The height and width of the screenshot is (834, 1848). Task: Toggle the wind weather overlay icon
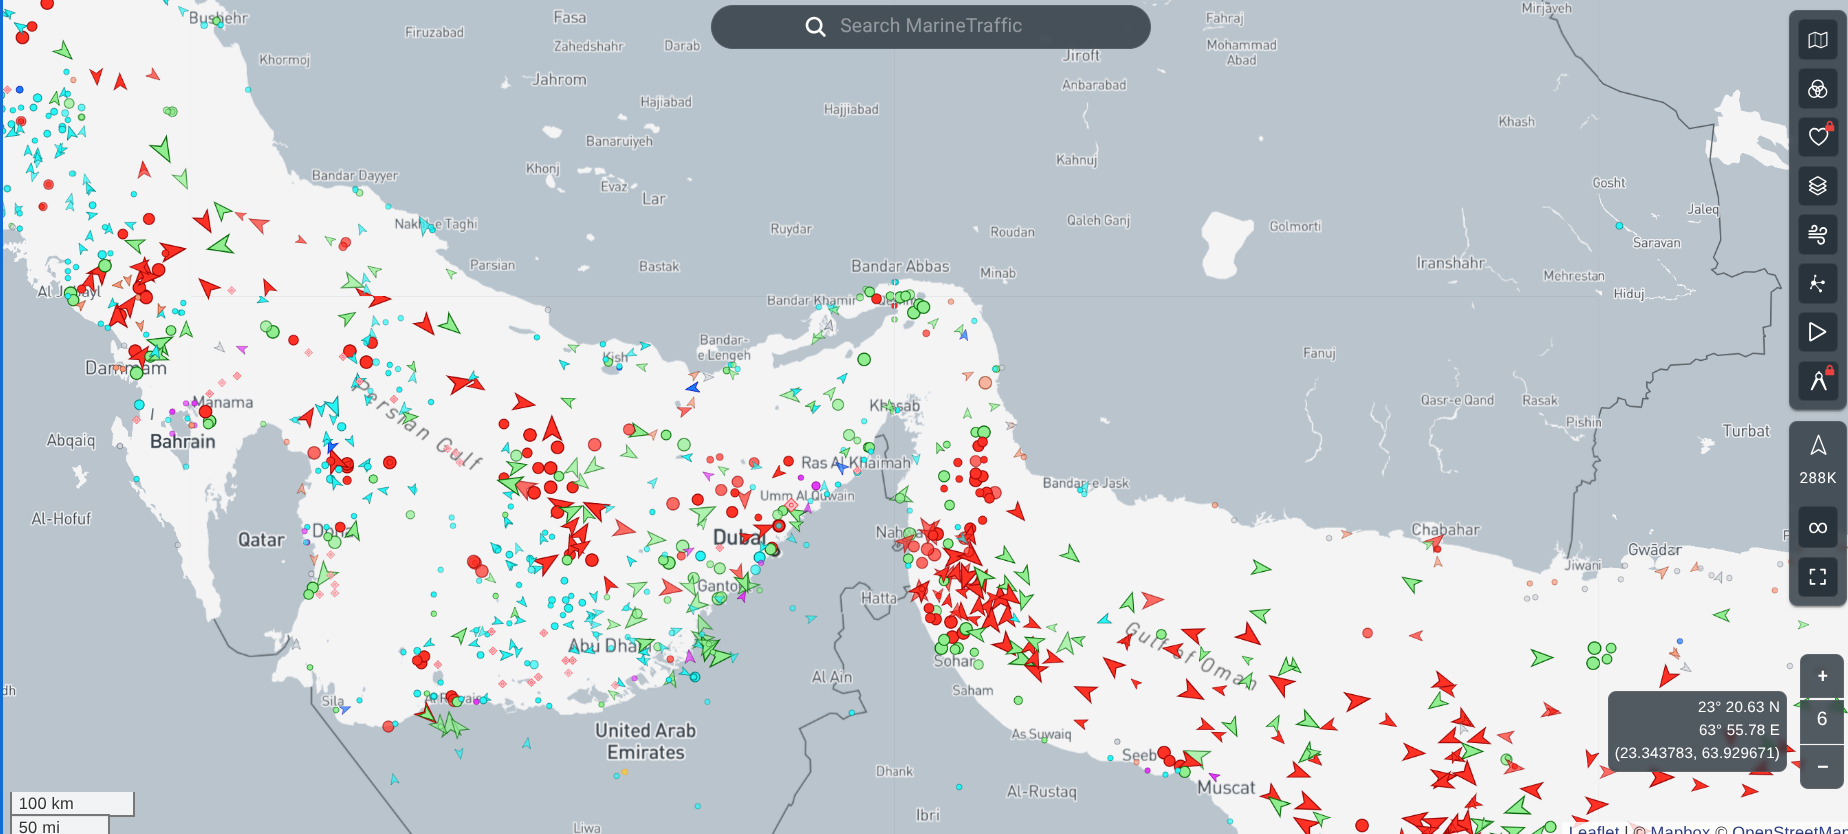[x=1817, y=235]
